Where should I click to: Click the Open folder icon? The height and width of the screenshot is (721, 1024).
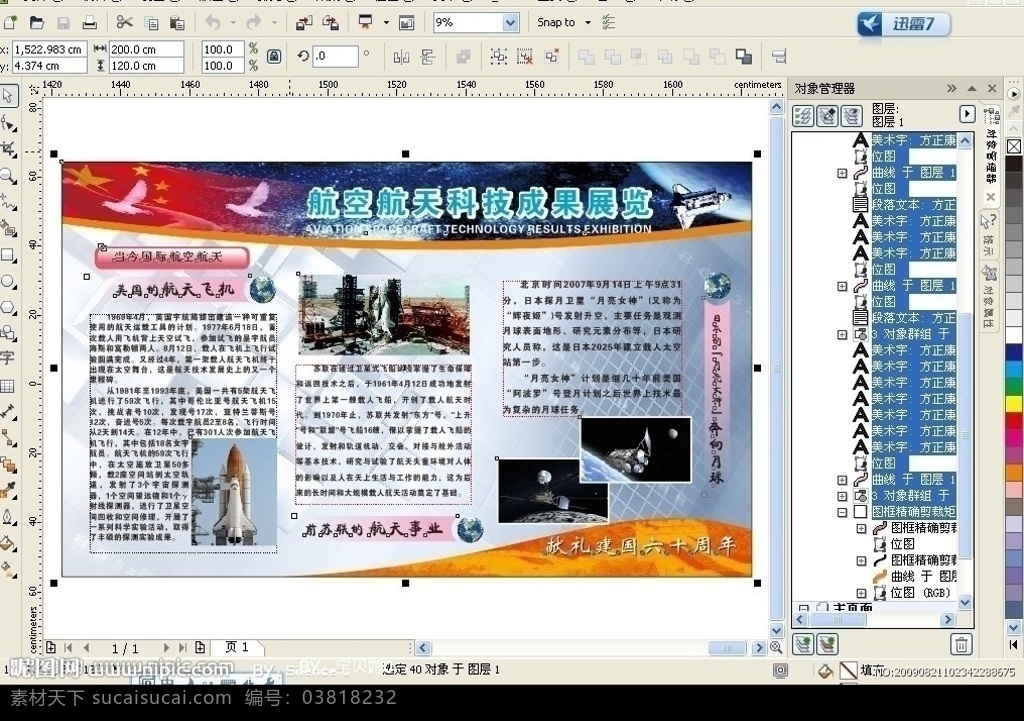pyautogui.click(x=37, y=23)
